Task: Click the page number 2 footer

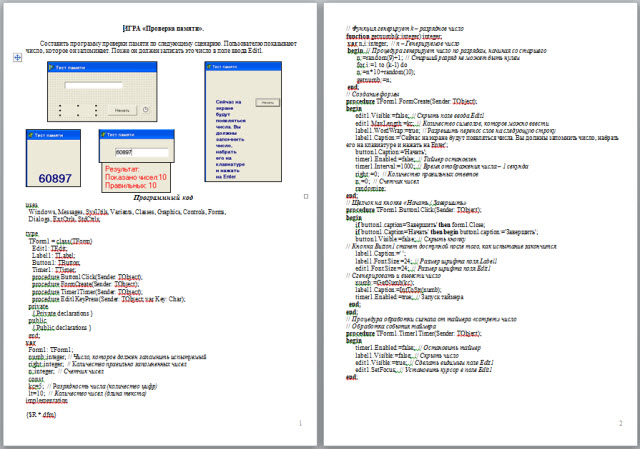Action: (620, 424)
